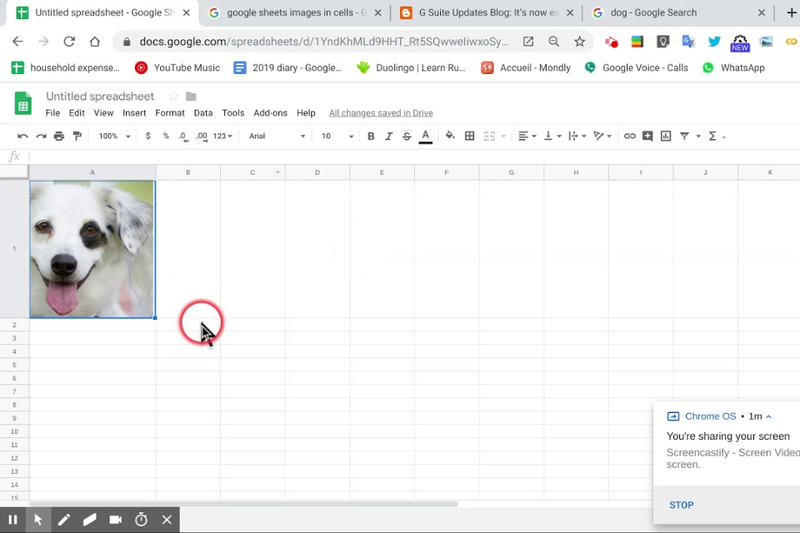Screen dimensions: 800x533
Task: Bookmark page with star icon
Action: pyautogui.click(x=579, y=41)
